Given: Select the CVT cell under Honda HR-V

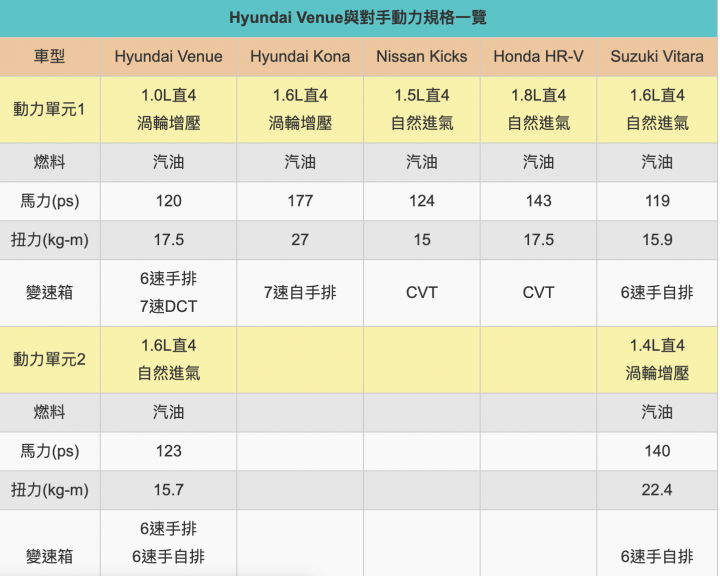Looking at the screenshot, I should (538, 292).
